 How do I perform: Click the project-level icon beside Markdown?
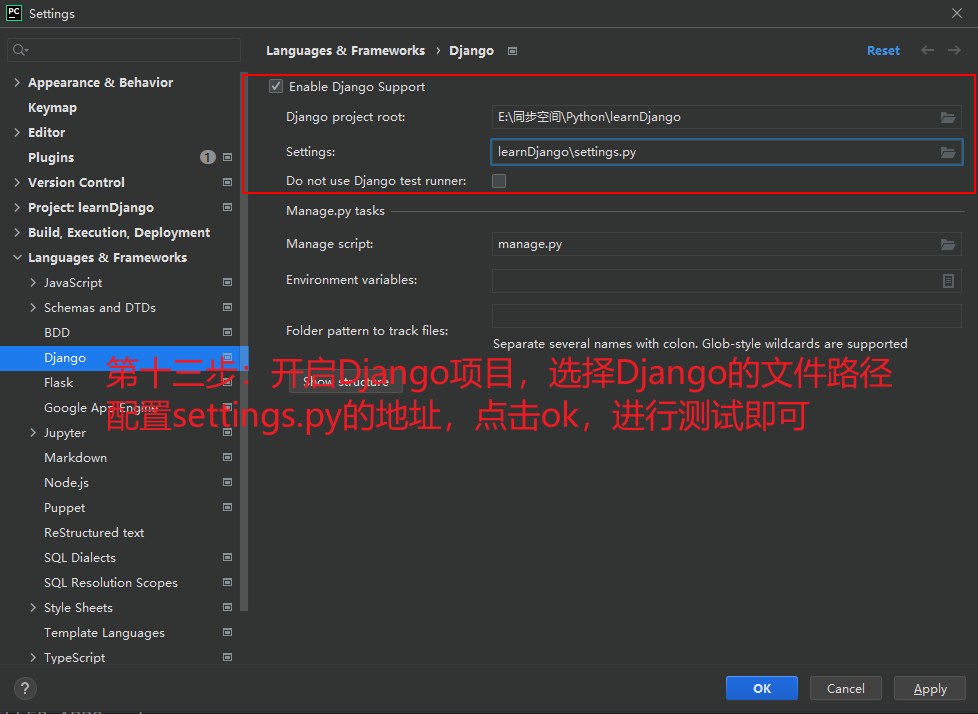[228, 457]
